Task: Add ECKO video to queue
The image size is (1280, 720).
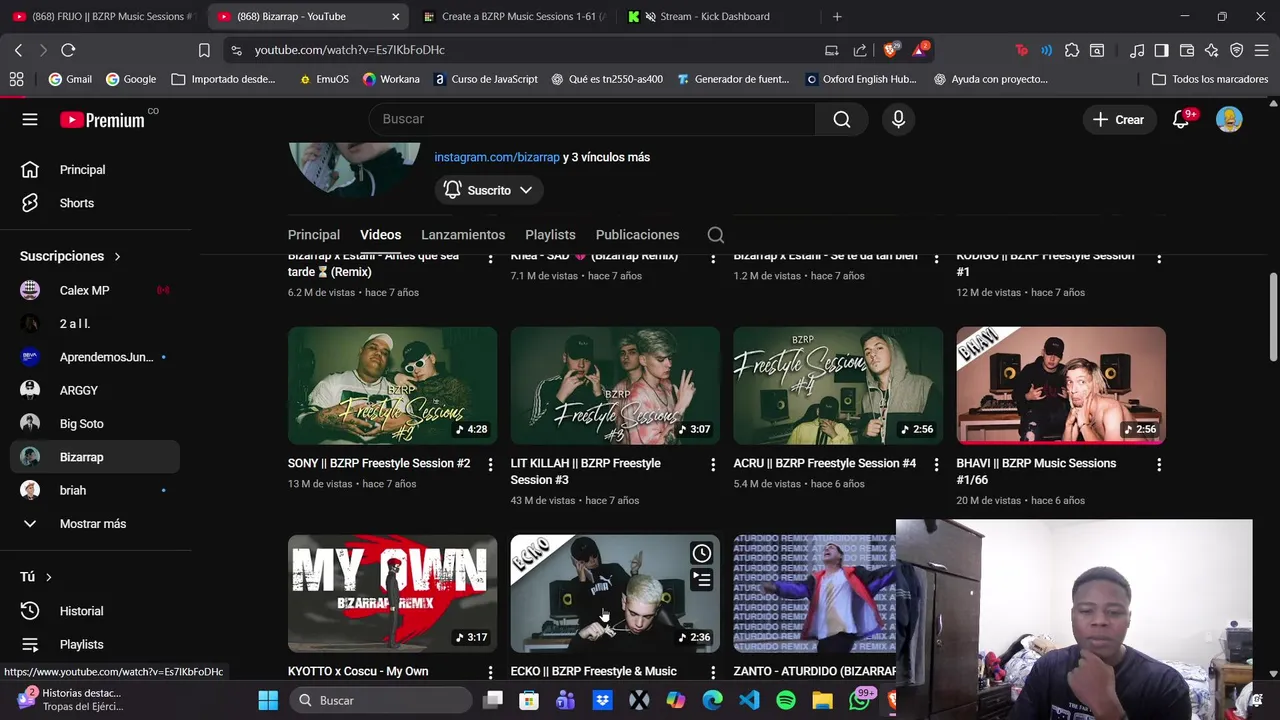Action: point(702,579)
